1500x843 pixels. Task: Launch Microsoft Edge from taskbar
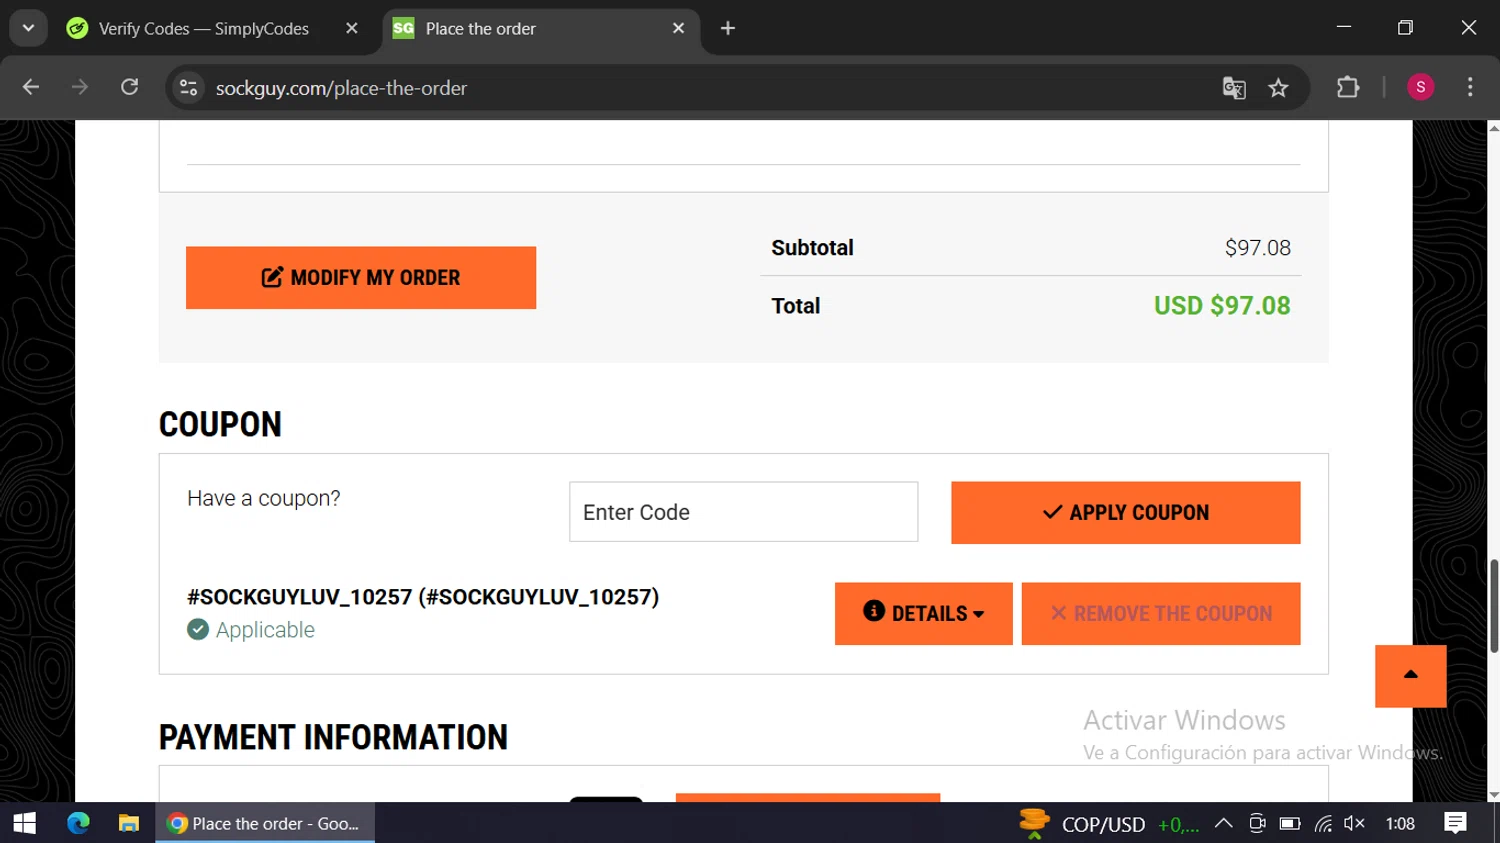[78, 823]
